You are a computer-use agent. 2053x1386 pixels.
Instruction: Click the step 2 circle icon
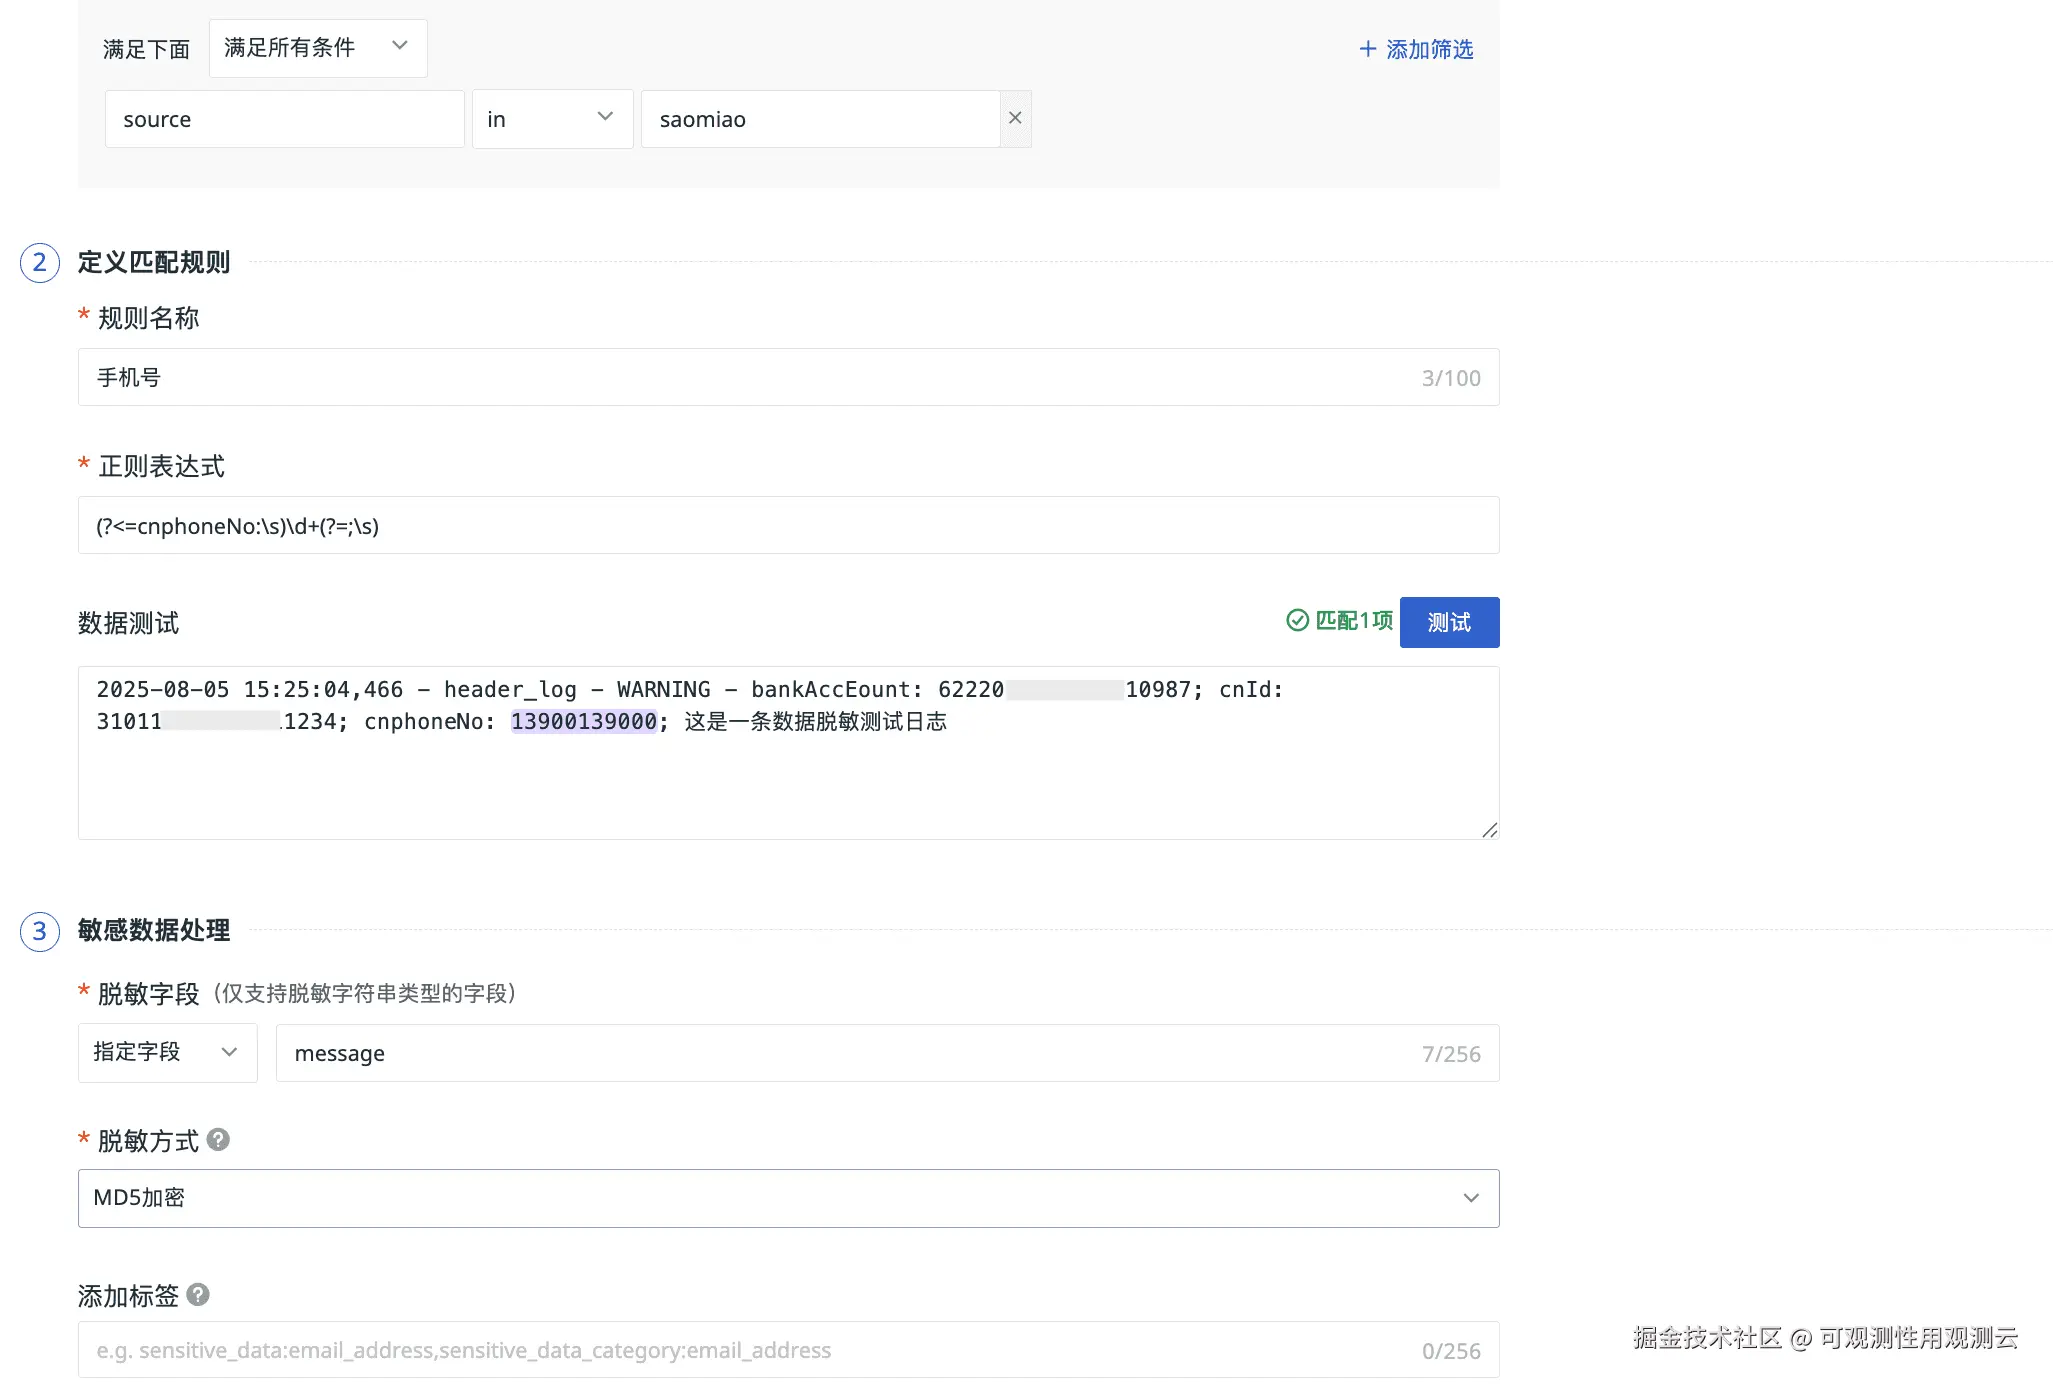pos(40,263)
